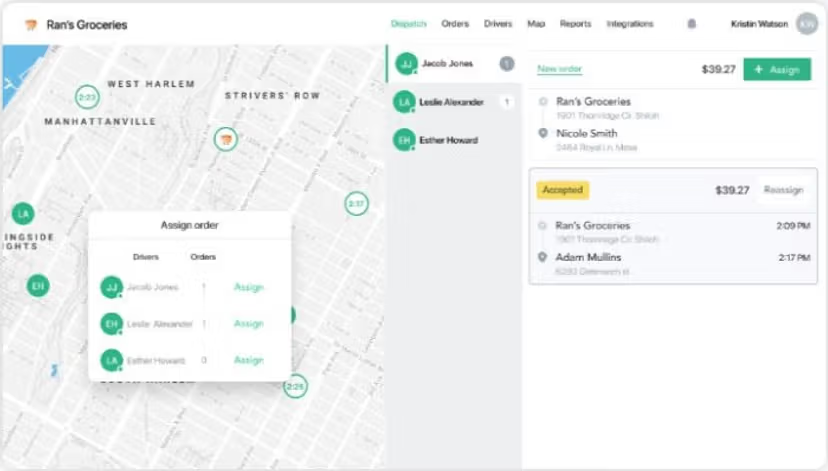Image resolution: width=828 pixels, height=471 pixels.
Task: Click the Orders column header in popup
Action: [203, 257]
